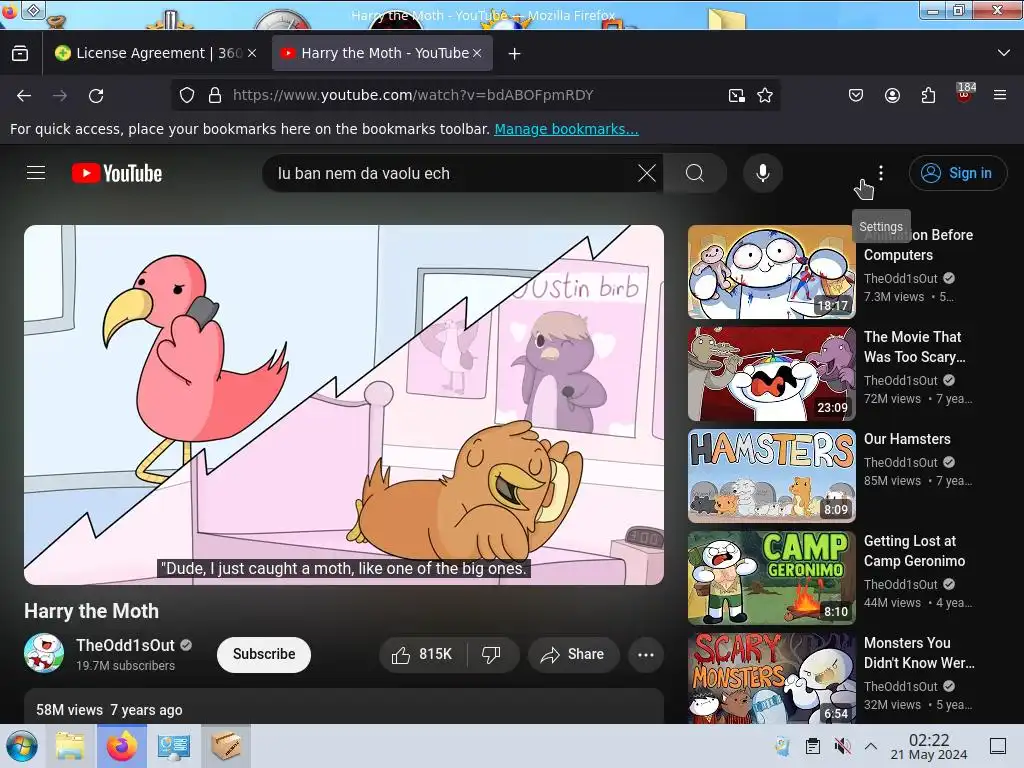Viewport: 1024px width, 768px height.
Task: Reload the current page
Action: click(x=96, y=96)
